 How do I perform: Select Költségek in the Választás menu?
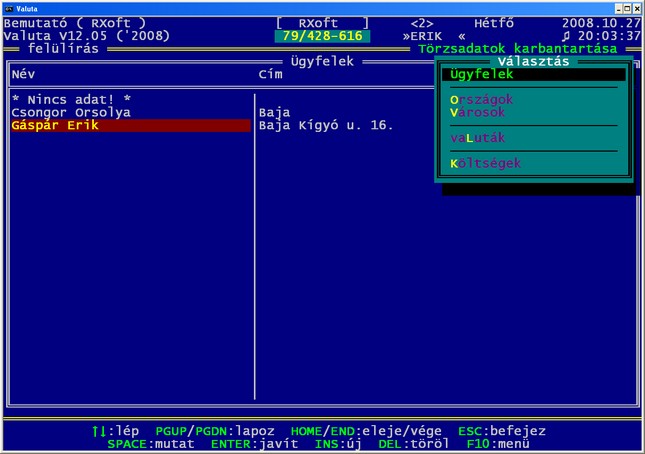(x=485, y=163)
